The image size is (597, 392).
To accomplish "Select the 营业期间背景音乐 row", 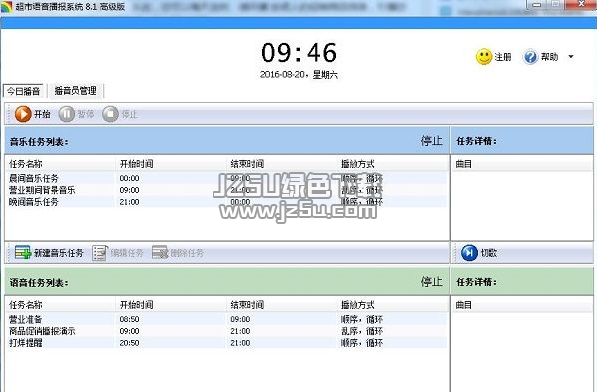I will [x=226, y=190].
